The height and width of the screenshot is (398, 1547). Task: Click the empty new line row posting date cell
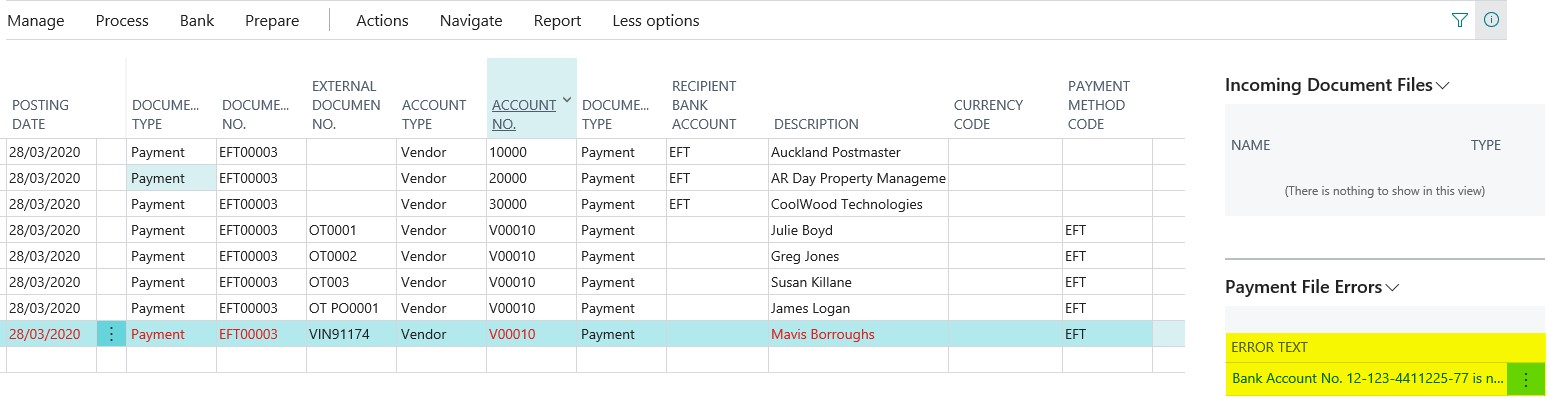[x=51, y=360]
